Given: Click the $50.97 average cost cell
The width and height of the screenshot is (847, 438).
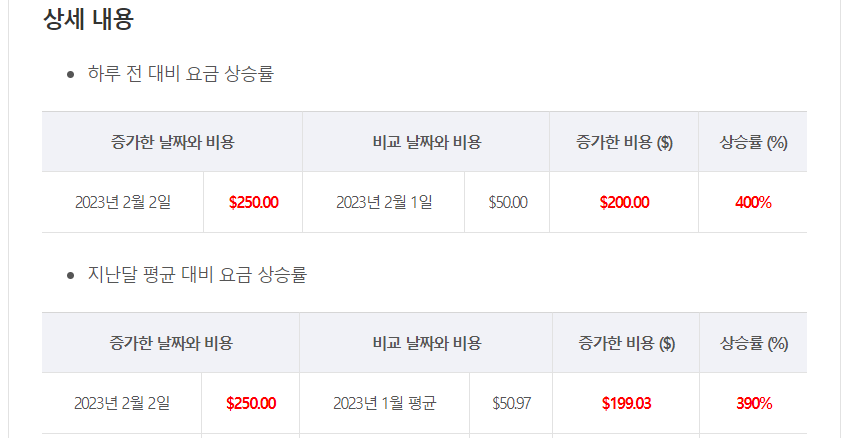Looking at the screenshot, I should [511, 403].
